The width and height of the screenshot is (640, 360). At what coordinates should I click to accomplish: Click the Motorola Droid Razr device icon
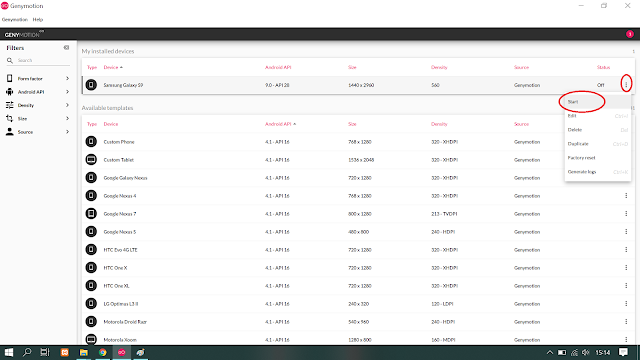(91, 321)
